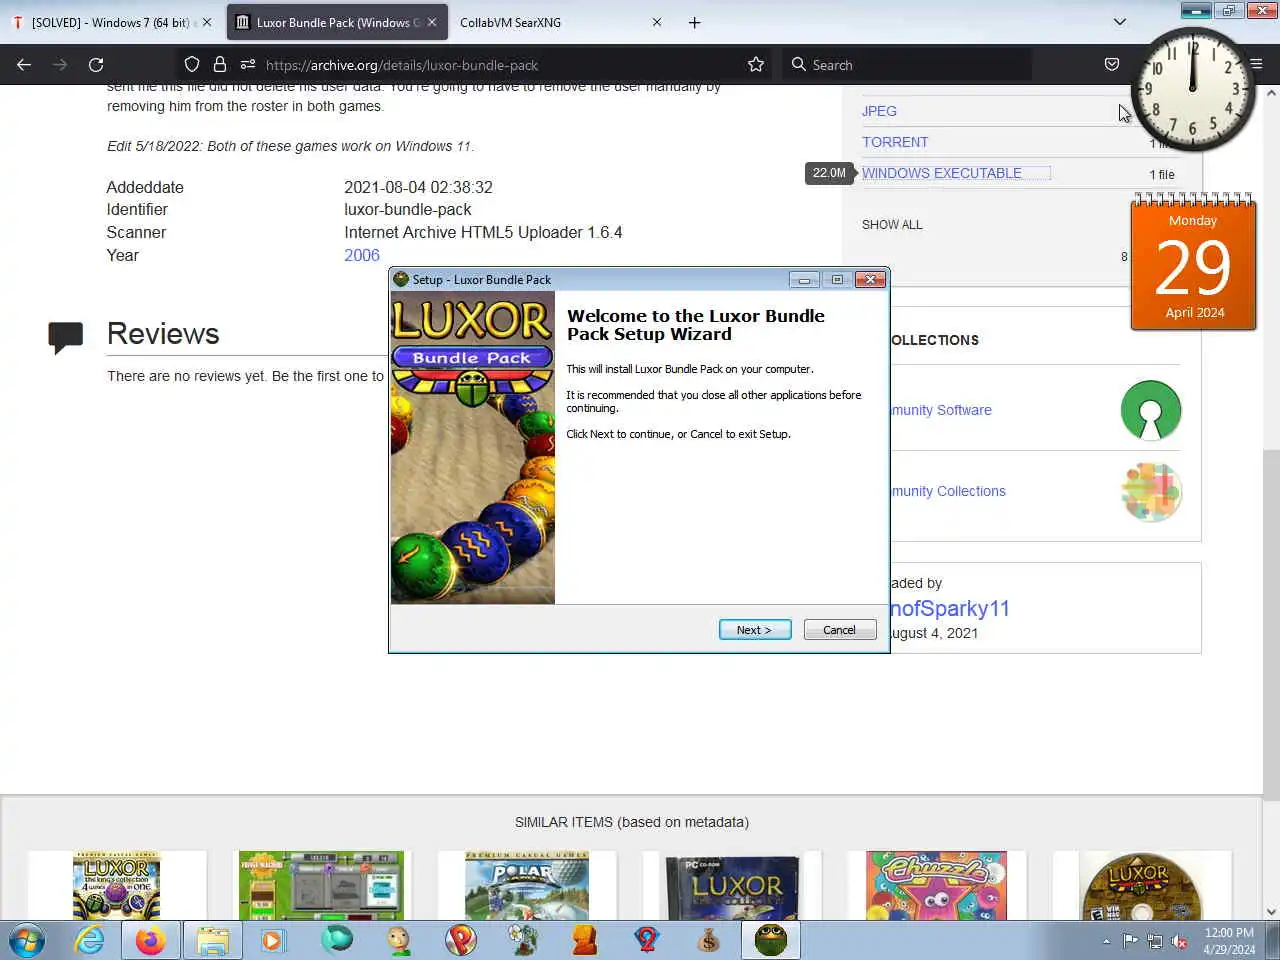1280x960 pixels.
Task: Open the Windows Start menu
Action: (27, 940)
